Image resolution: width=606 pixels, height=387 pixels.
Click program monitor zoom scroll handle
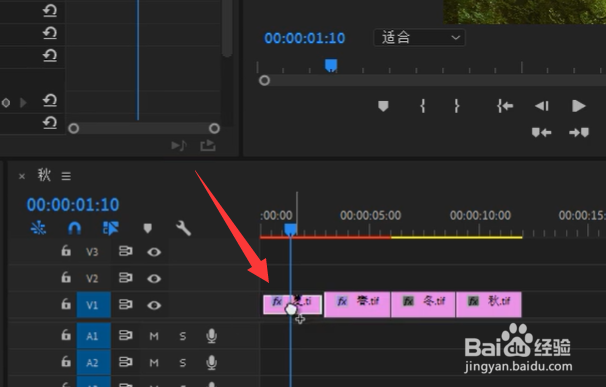[264, 80]
